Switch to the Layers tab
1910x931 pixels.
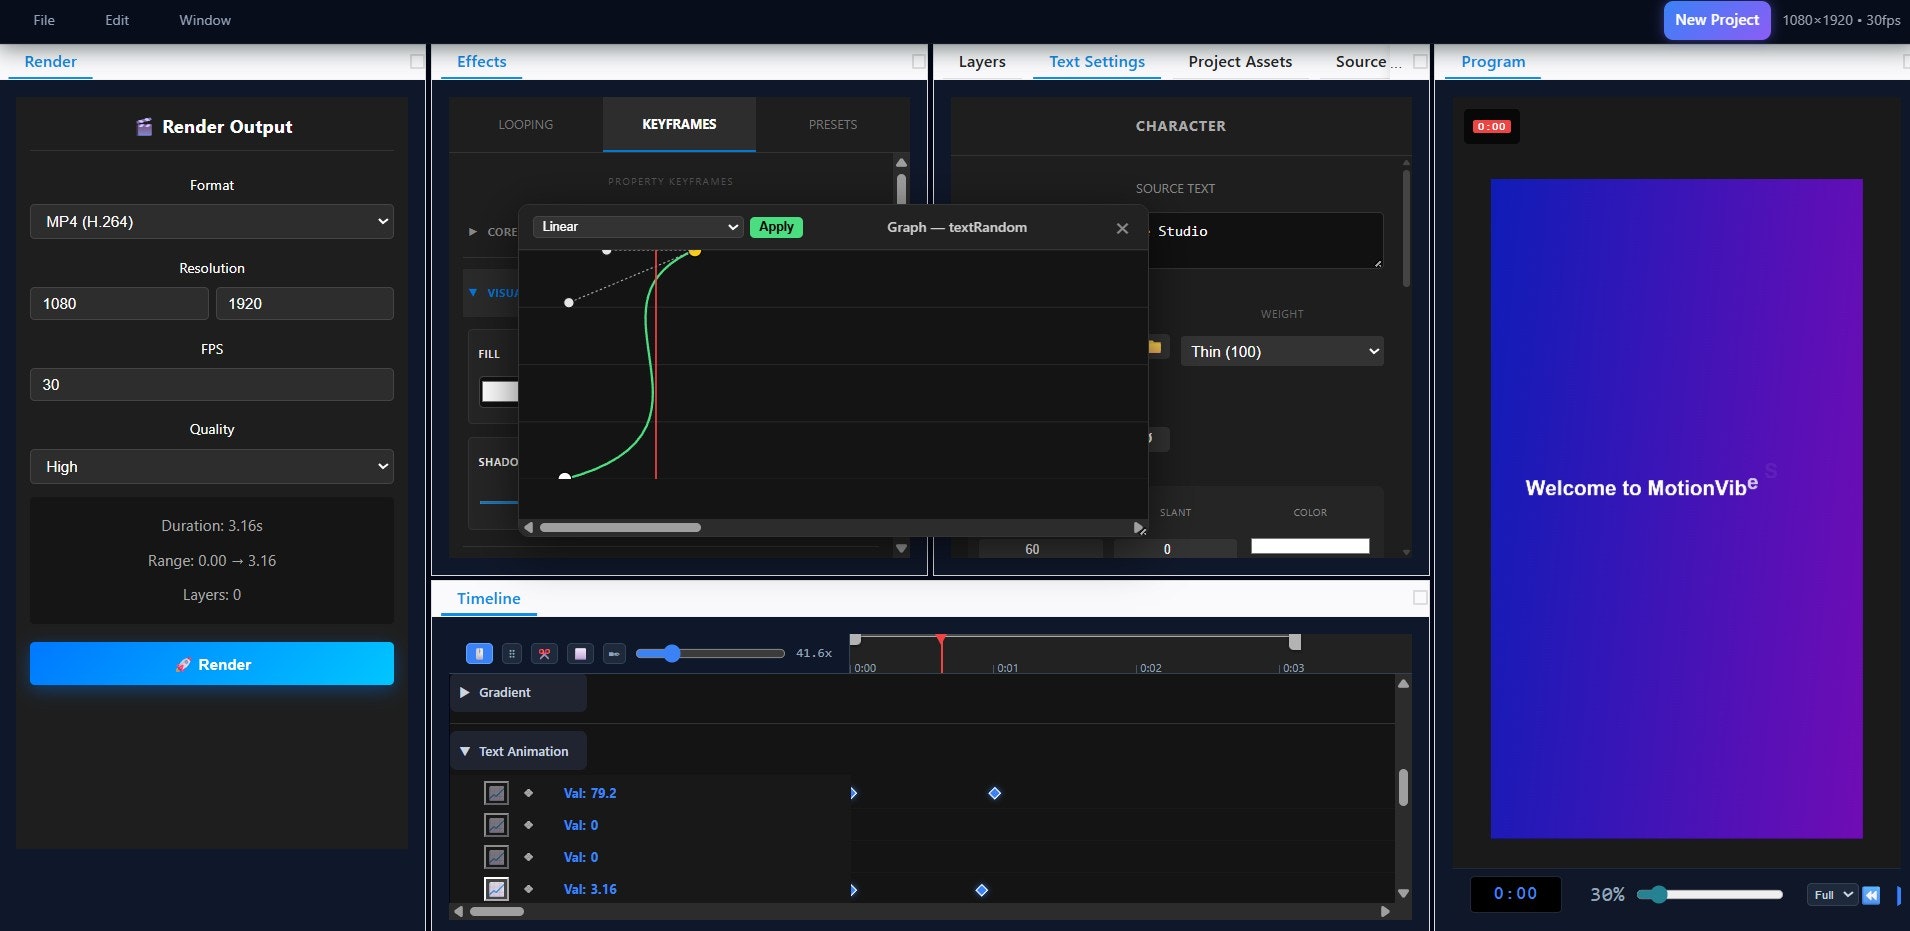click(x=982, y=62)
